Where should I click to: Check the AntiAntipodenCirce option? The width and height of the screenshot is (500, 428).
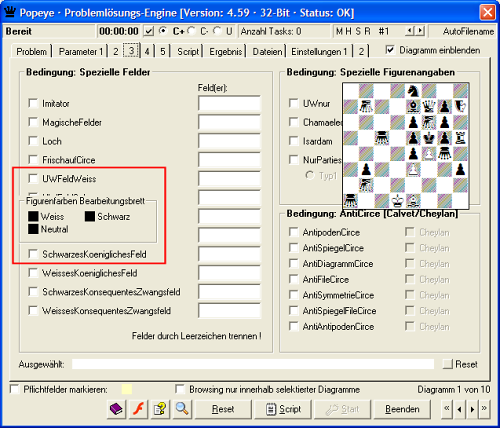[293, 326]
